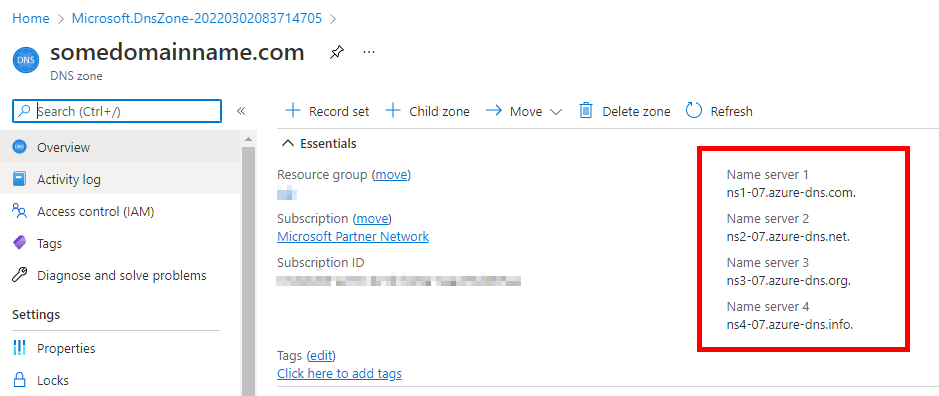The width and height of the screenshot is (939, 396).
Task: Open Locks under Settings
Action: coord(120,380)
